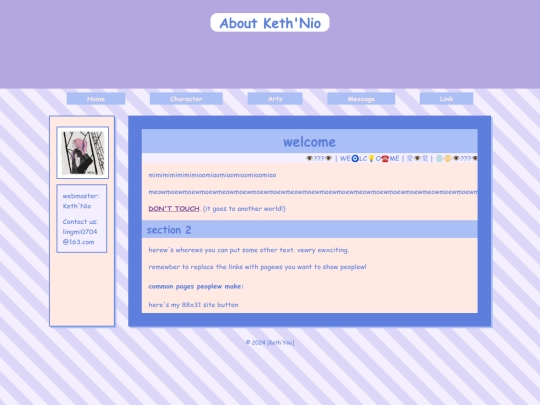
Task: Click the 'webmaster: Keth'Nio' text
Action: [81, 201]
